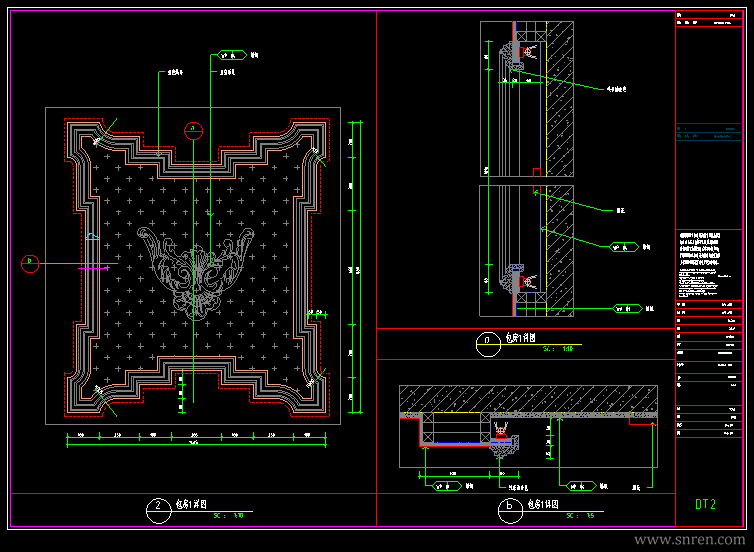Select the upper moulding profile in detail a

pyautogui.click(x=511, y=56)
